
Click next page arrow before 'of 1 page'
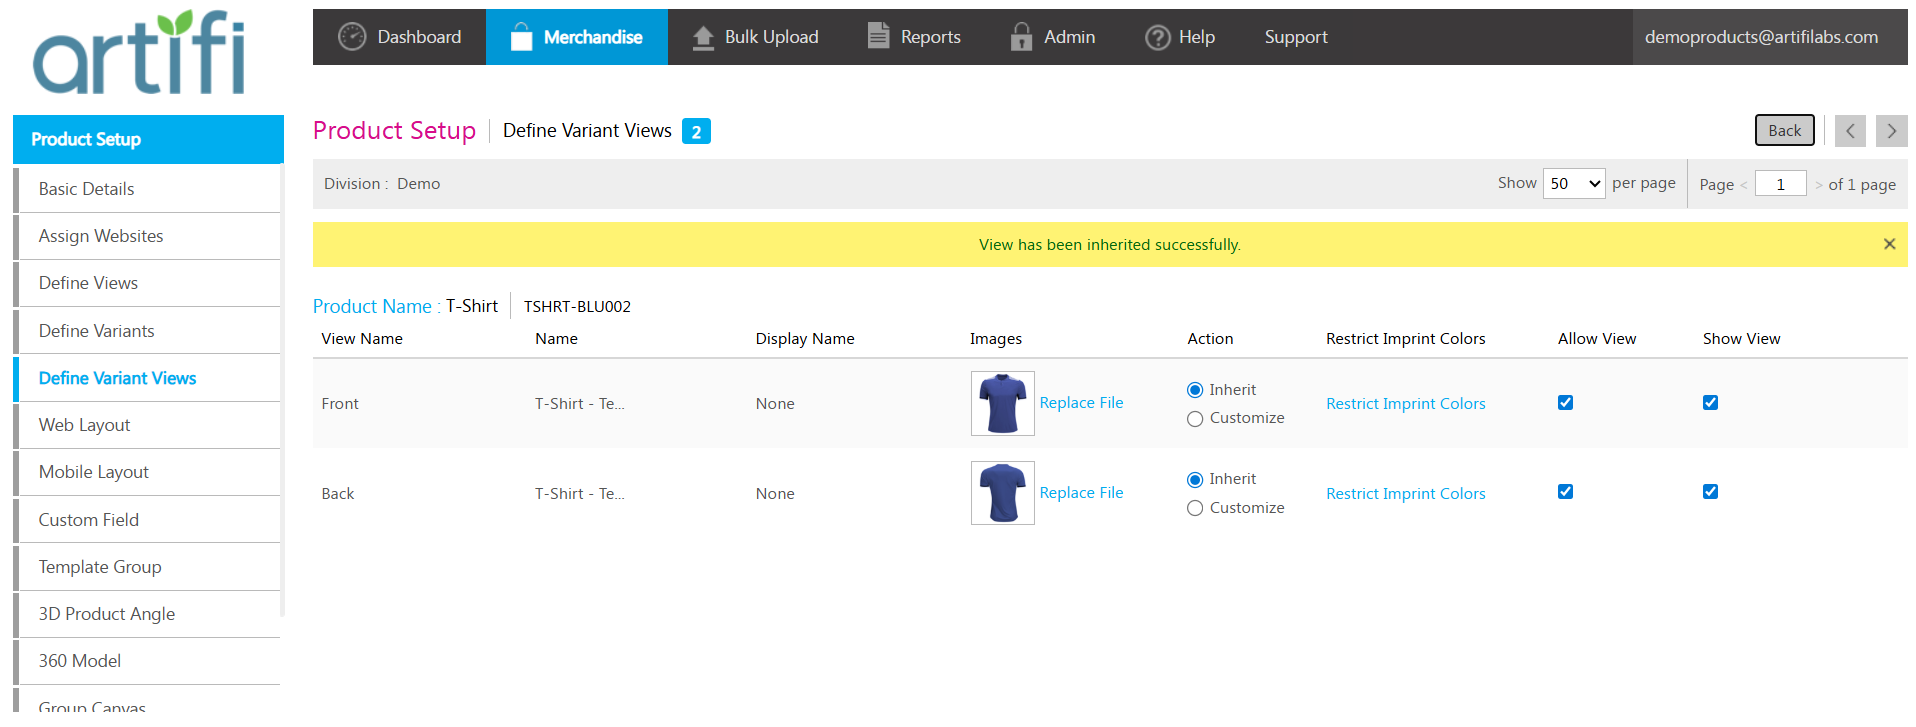tap(1818, 185)
